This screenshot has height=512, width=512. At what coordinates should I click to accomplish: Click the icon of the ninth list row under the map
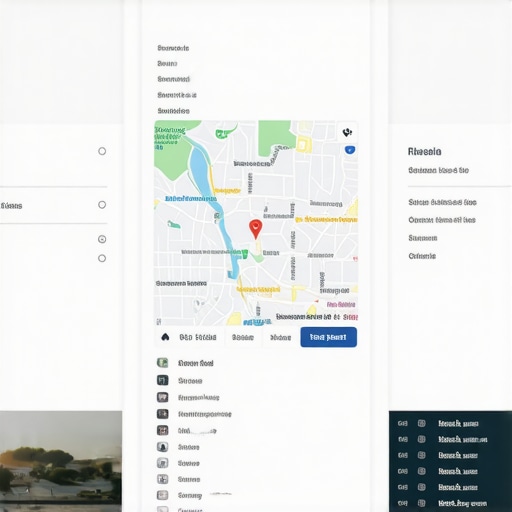pyautogui.click(x=162, y=495)
